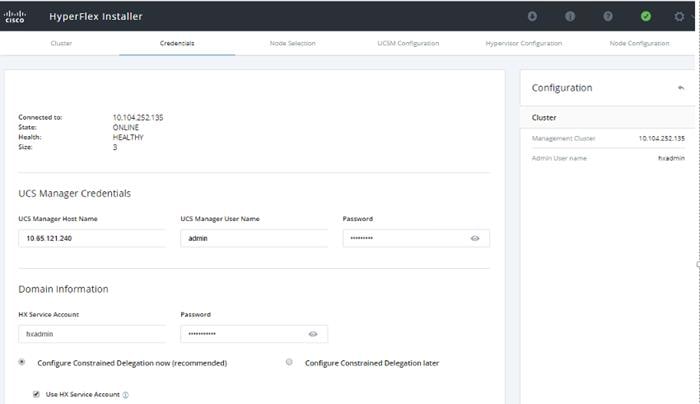The height and width of the screenshot is (404, 700).
Task: Click info icon beside Use HX Service Account
Action: tap(125, 395)
